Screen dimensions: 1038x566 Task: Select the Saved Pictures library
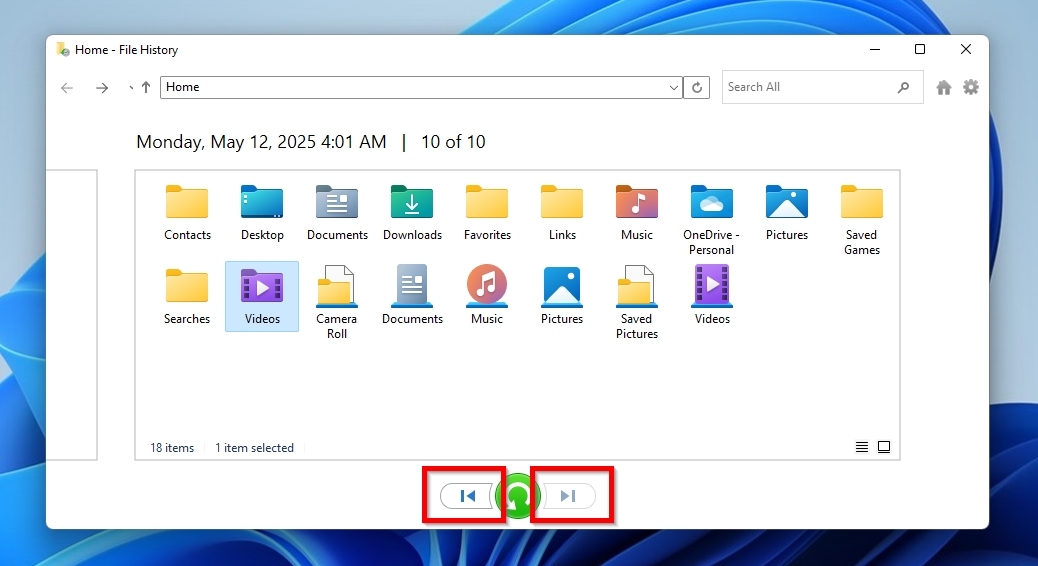637,303
